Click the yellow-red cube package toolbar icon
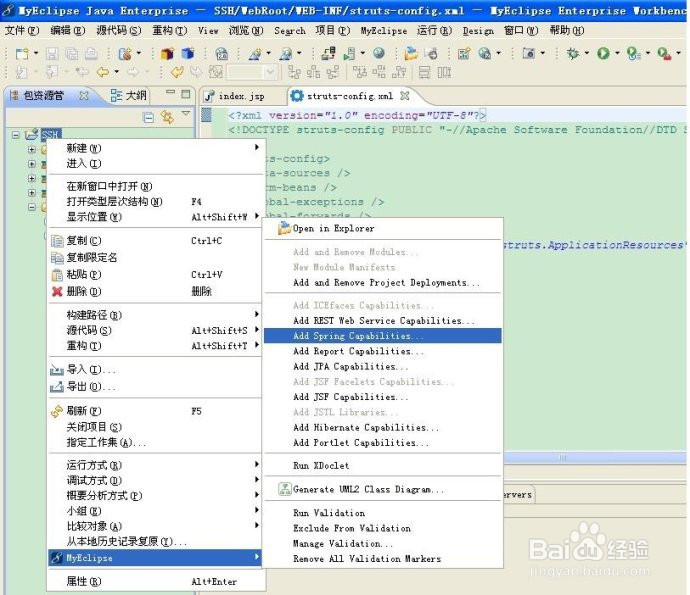This screenshot has width=690, height=595. click(167, 54)
